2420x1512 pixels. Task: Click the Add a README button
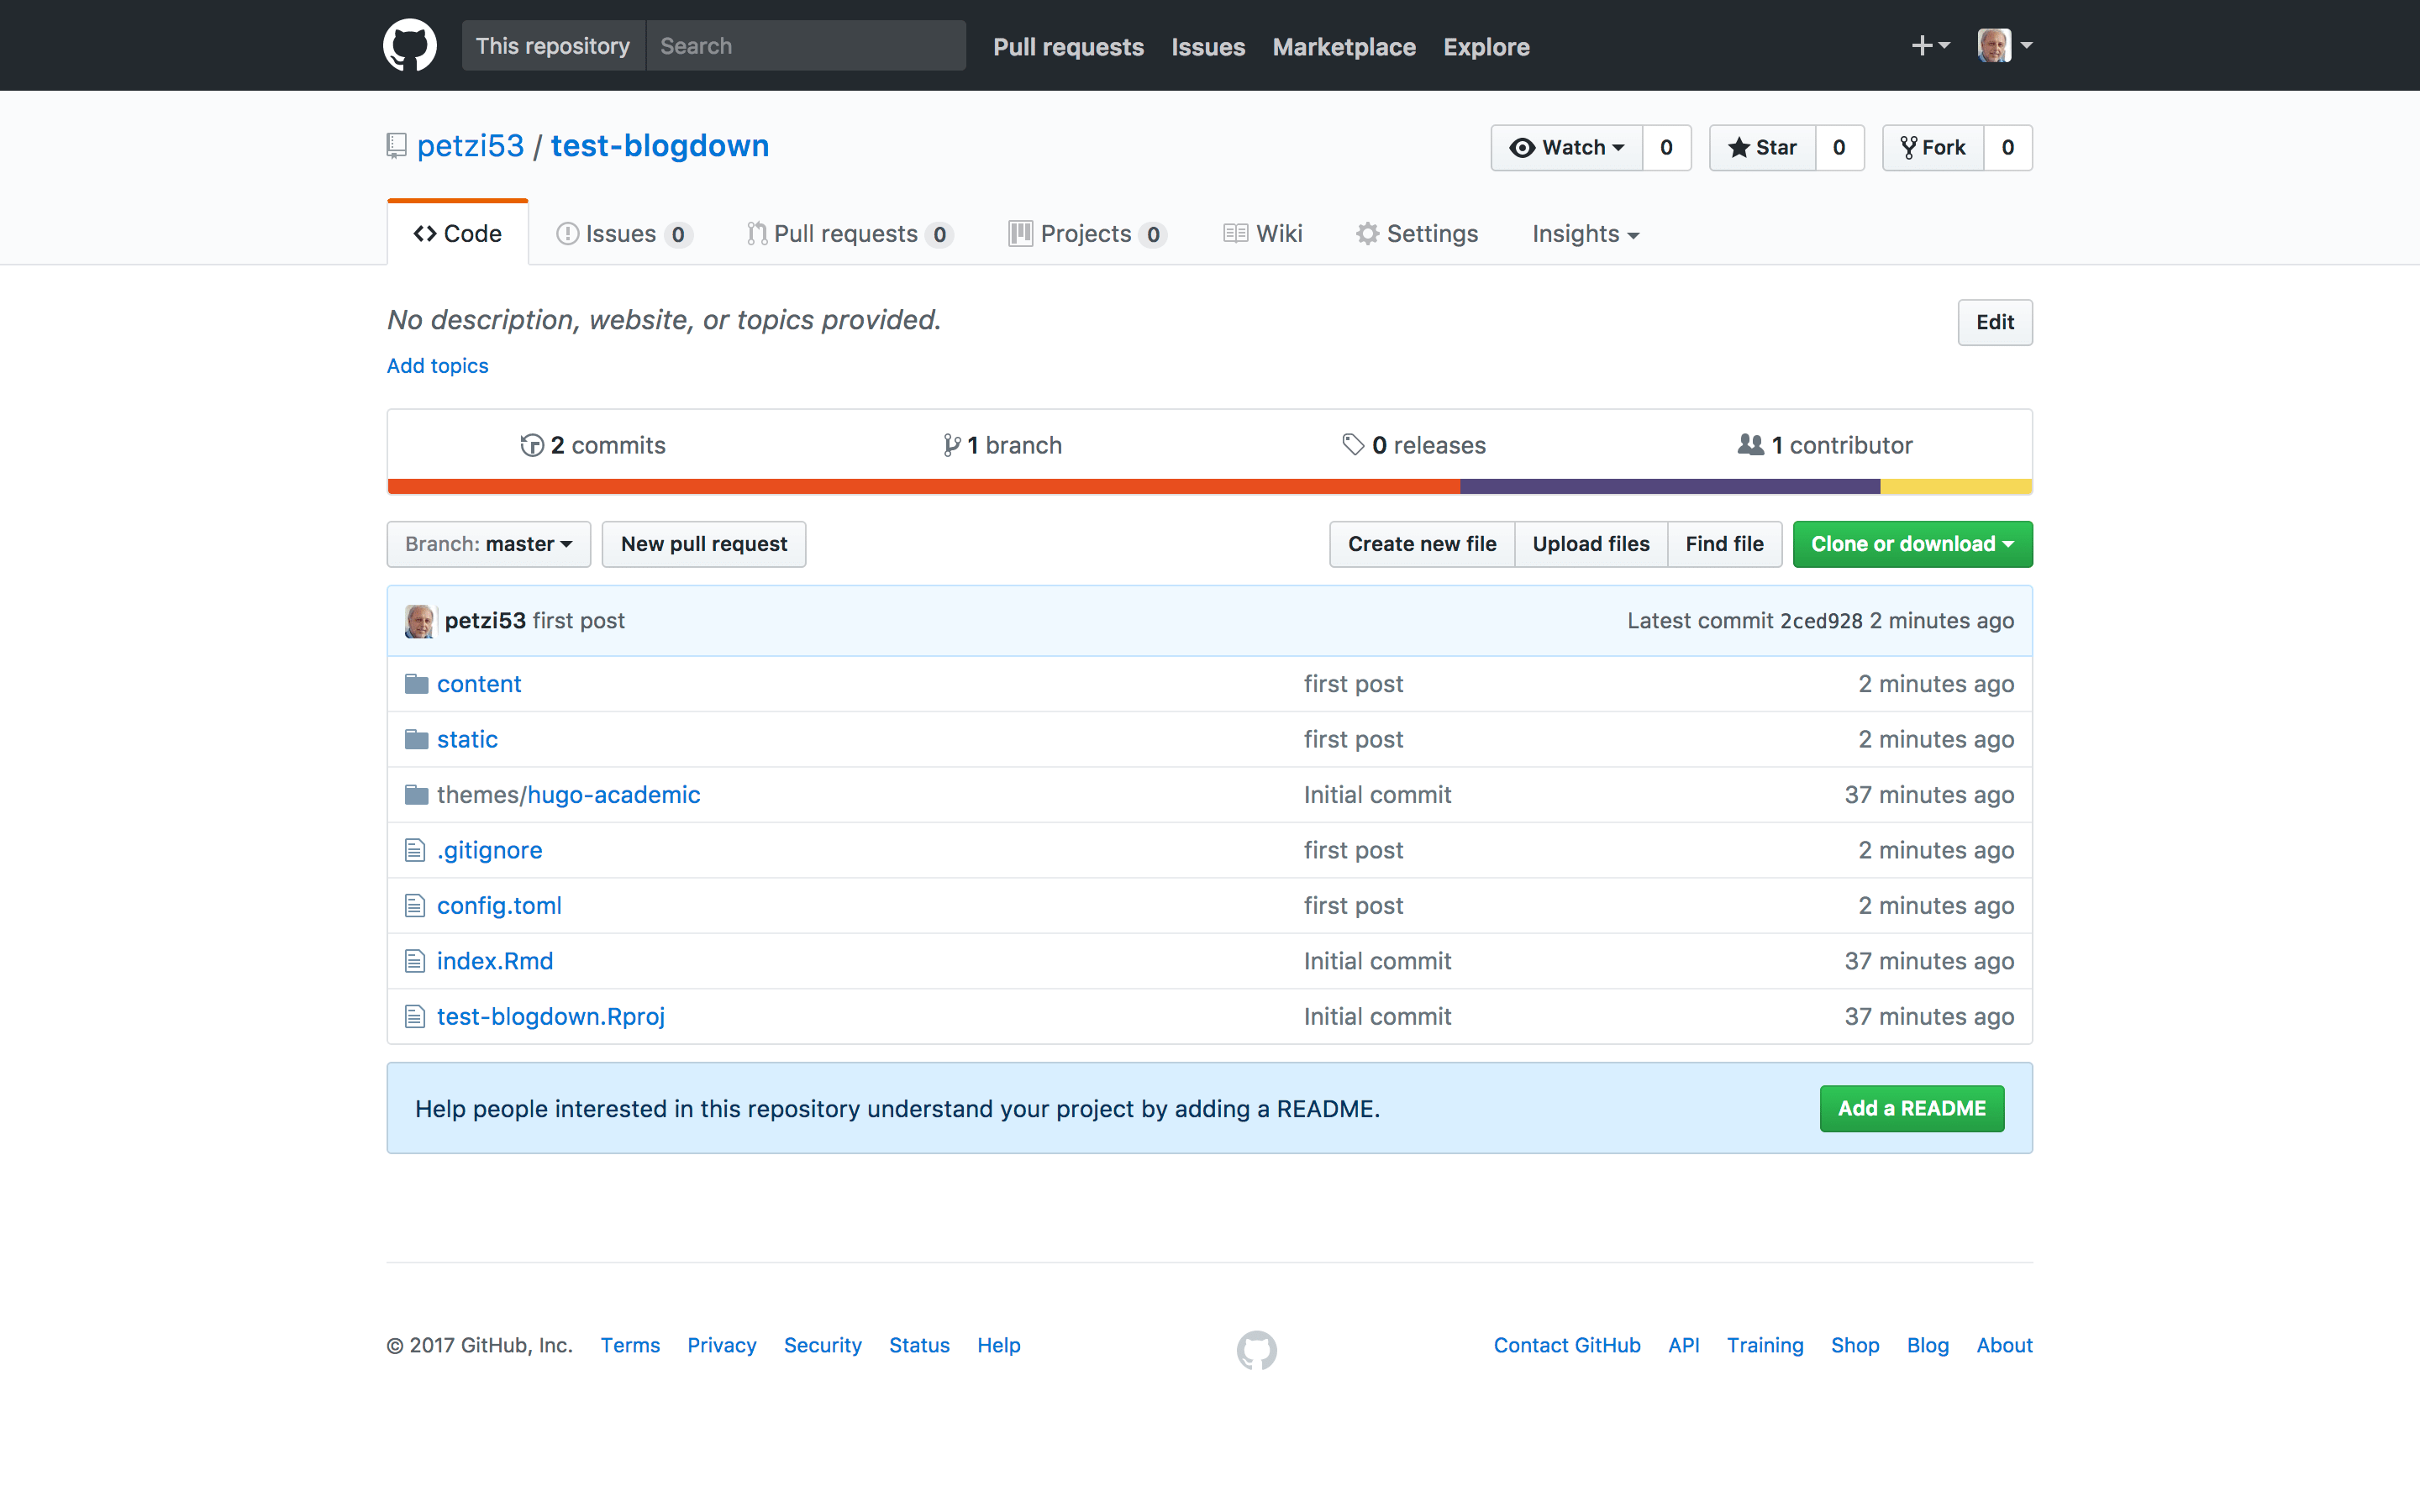click(x=1911, y=1108)
